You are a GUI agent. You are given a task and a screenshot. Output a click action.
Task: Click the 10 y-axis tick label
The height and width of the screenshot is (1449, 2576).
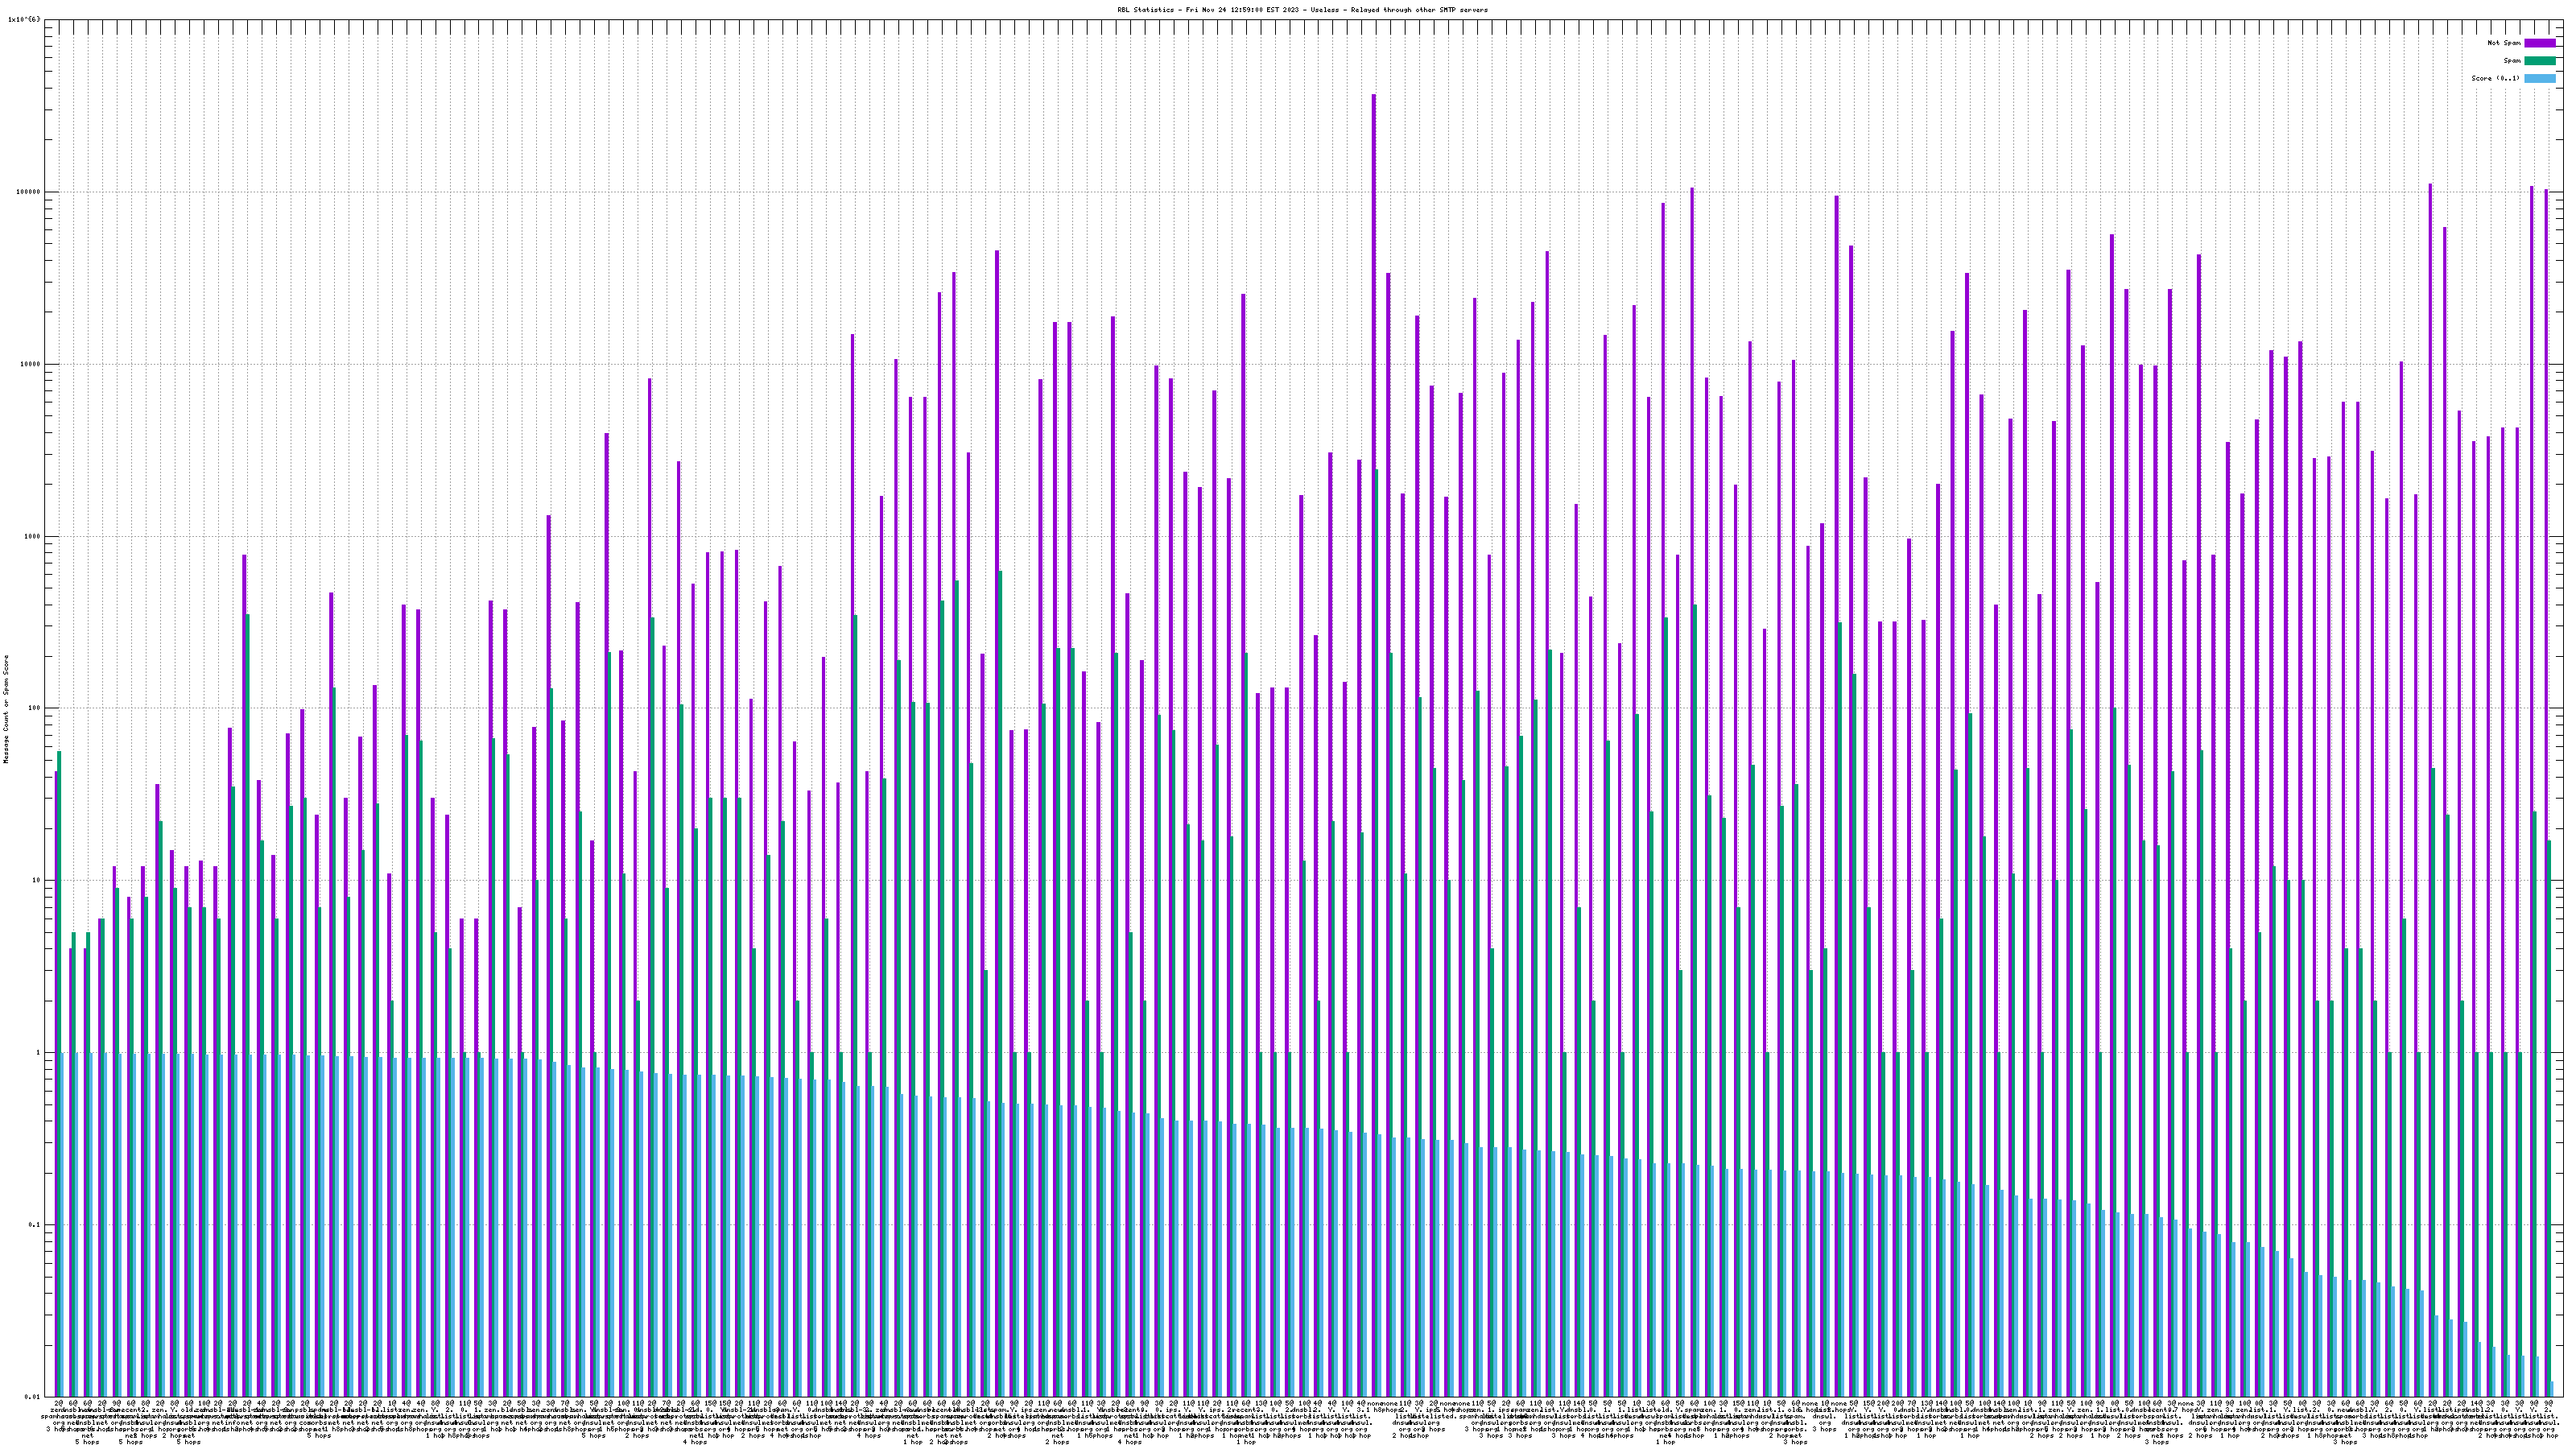click(38, 880)
